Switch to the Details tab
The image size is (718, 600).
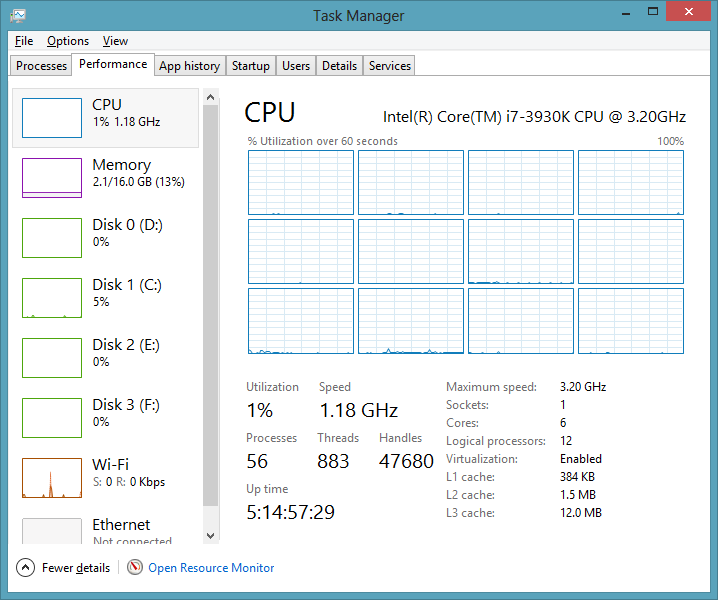pos(339,66)
